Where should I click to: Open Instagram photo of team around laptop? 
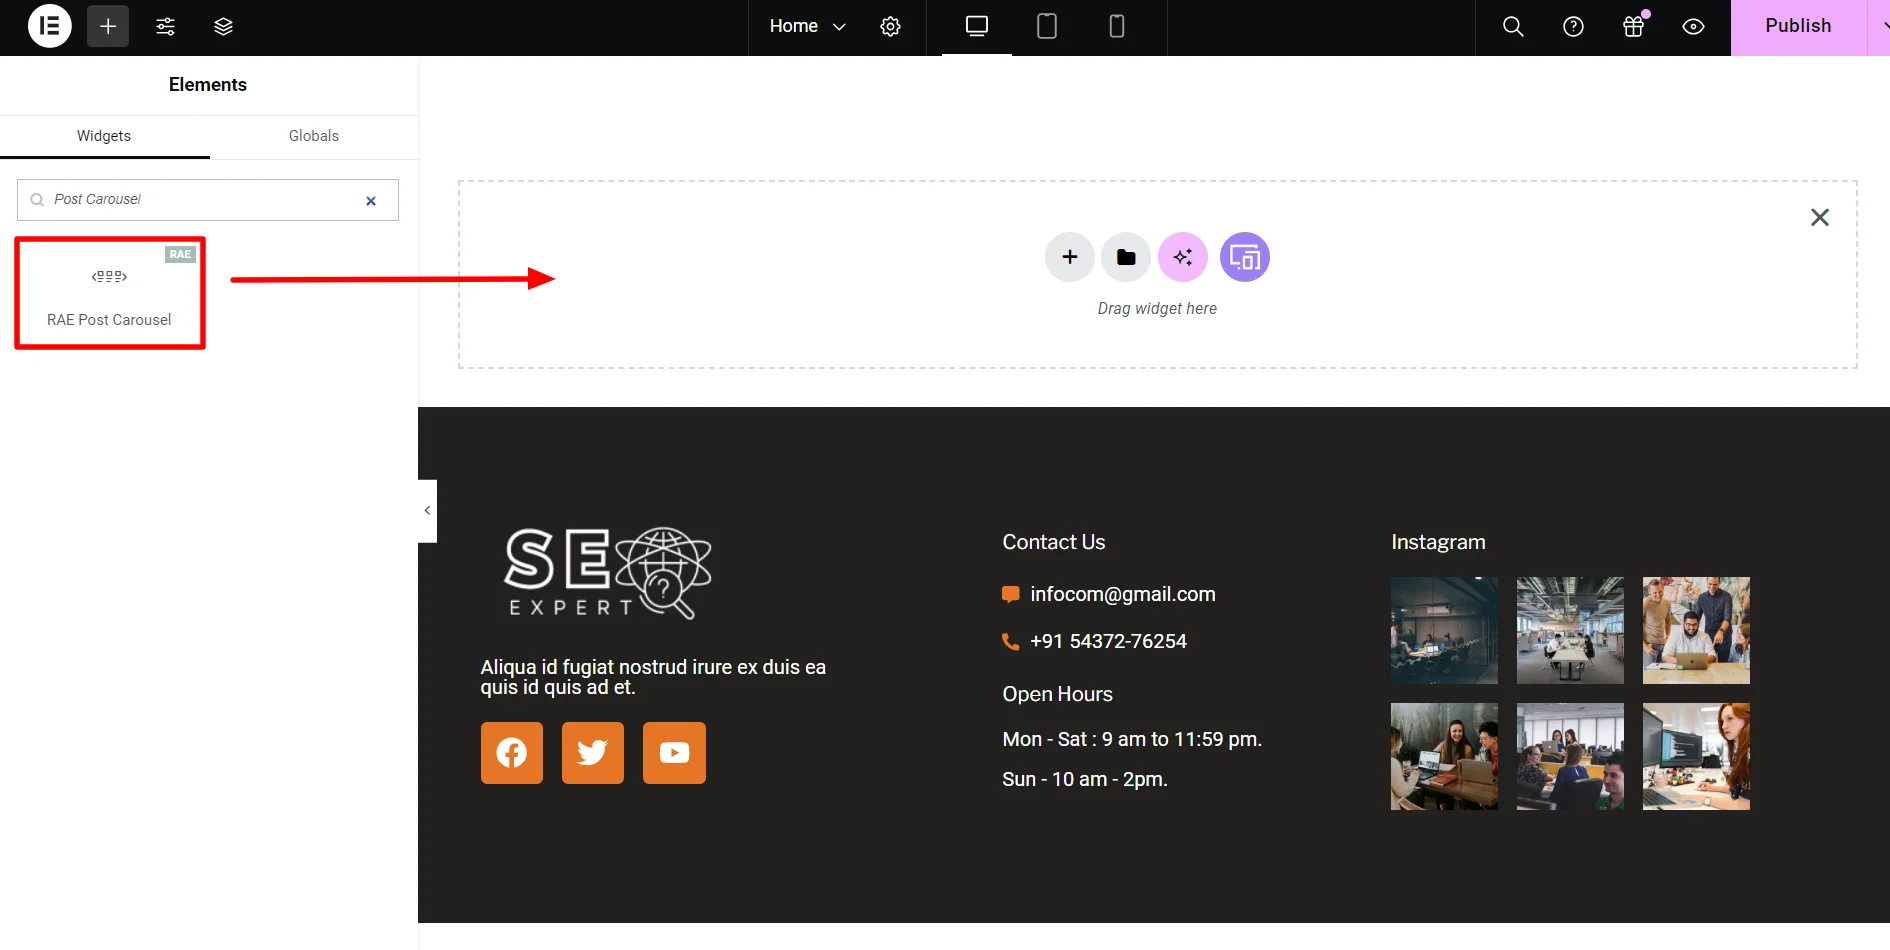(1696, 630)
